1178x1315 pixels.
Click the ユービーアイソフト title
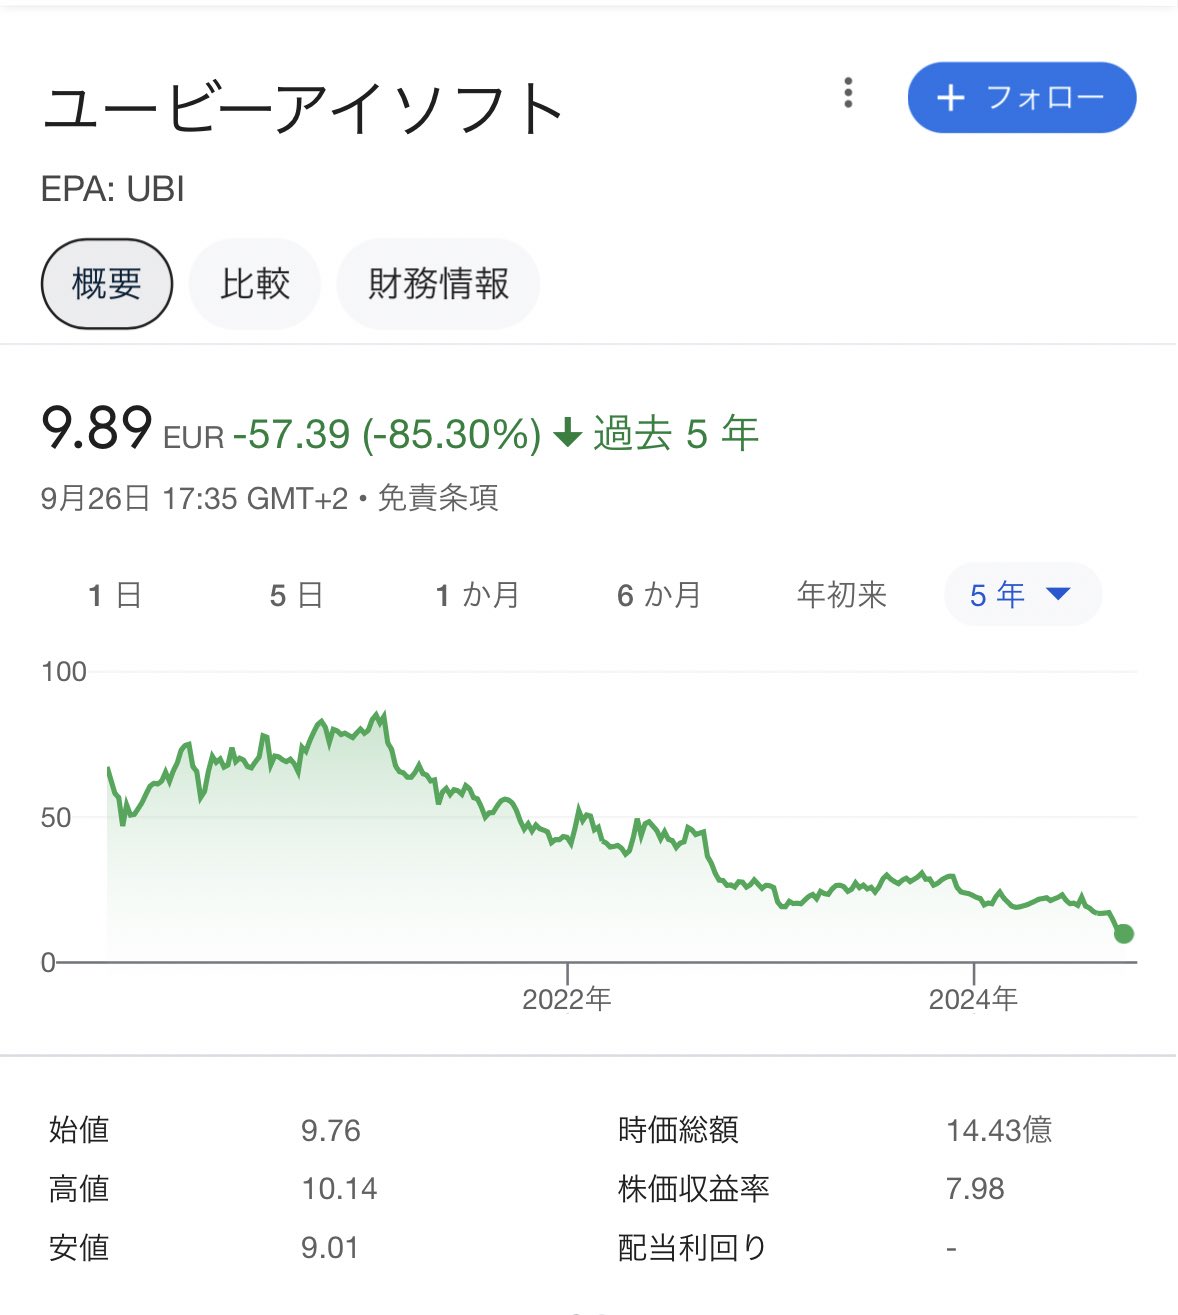(305, 107)
